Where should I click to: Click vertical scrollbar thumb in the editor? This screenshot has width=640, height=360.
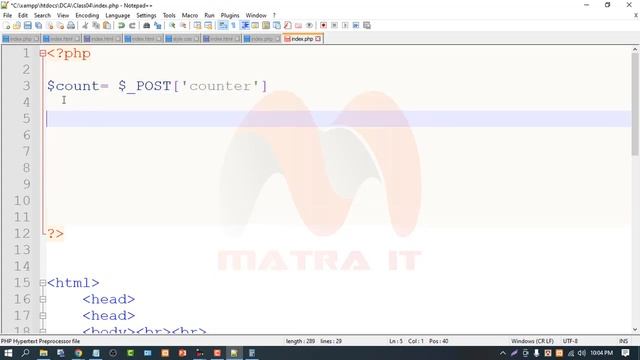(635, 104)
